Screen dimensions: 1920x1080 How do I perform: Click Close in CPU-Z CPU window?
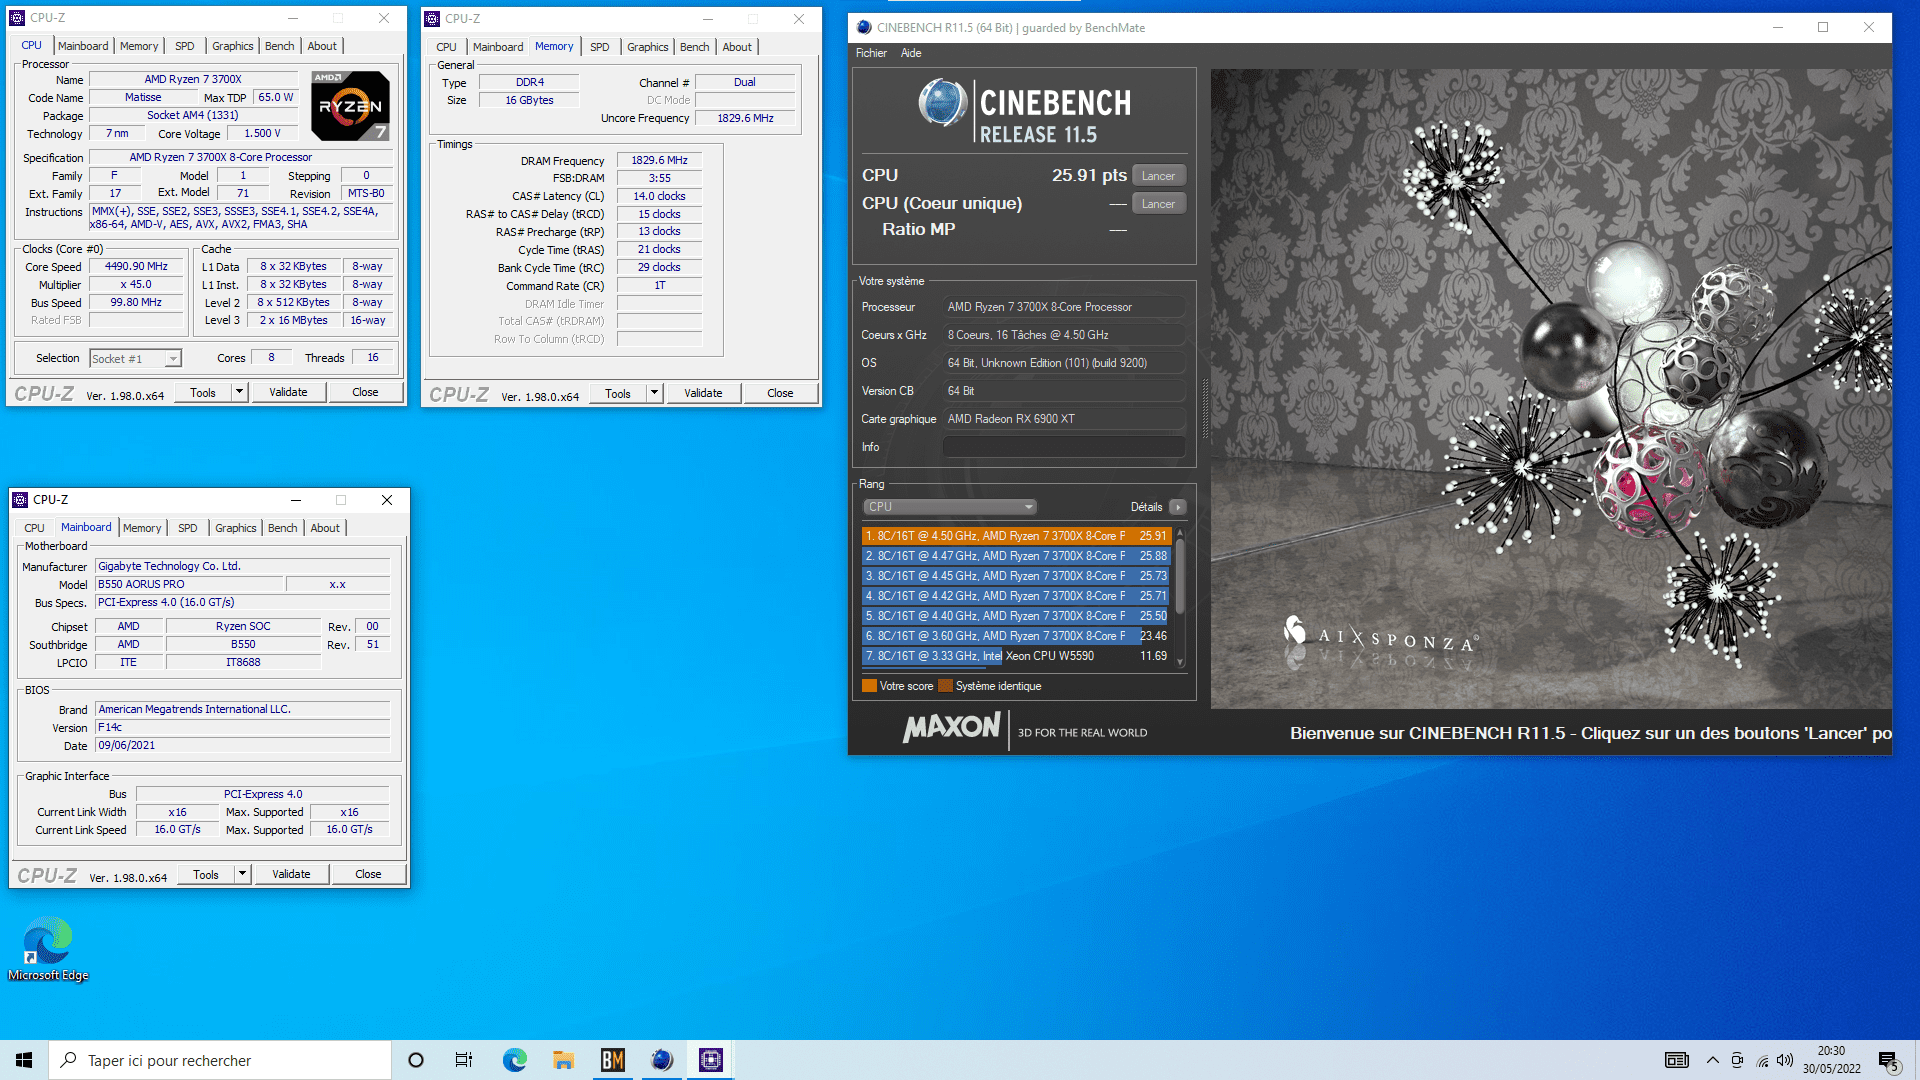(365, 392)
